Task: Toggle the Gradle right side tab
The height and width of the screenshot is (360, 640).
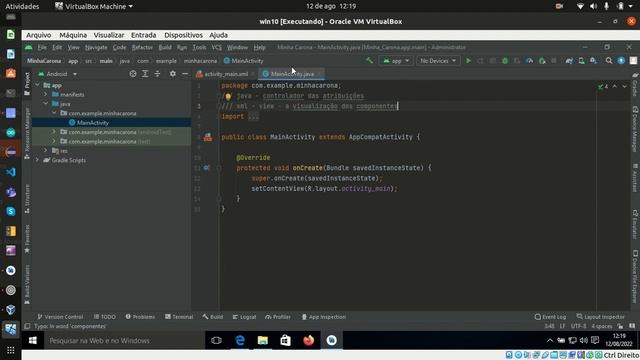Action: tap(635, 84)
